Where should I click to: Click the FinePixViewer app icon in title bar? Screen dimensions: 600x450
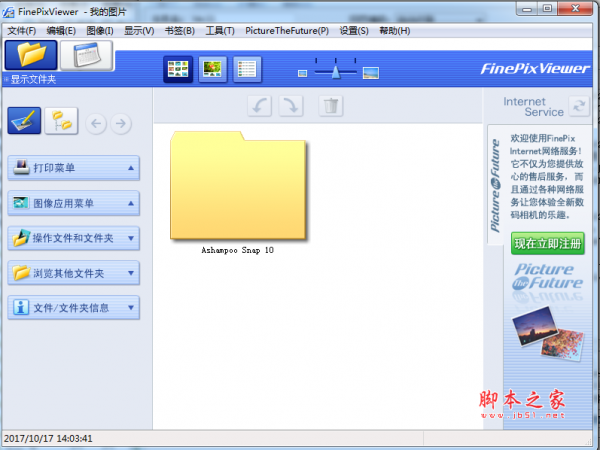tap(8, 12)
